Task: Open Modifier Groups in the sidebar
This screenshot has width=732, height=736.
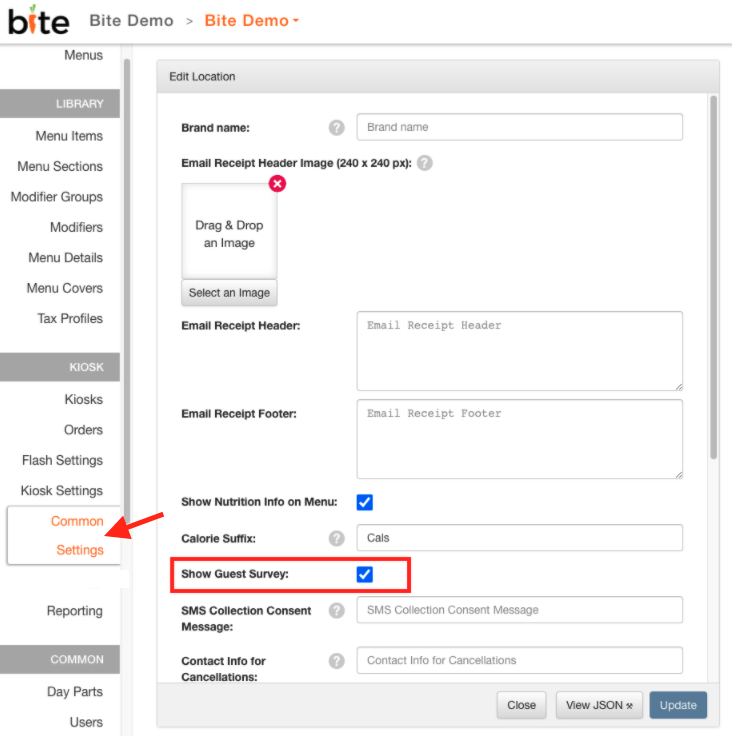Action: 57,197
